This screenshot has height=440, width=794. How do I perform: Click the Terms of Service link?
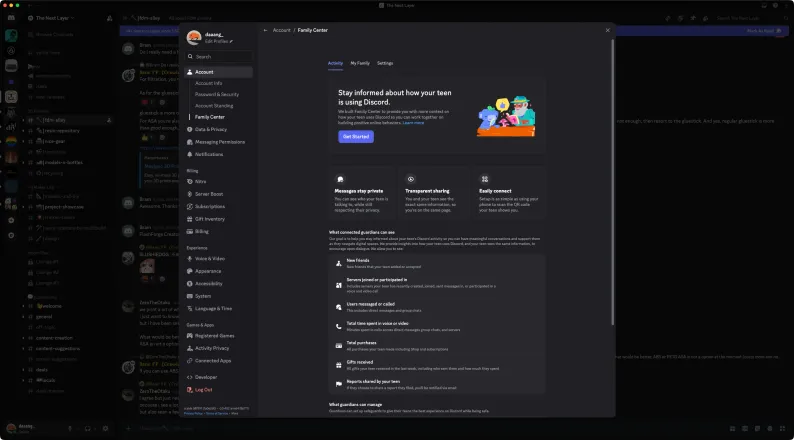tap(217, 414)
